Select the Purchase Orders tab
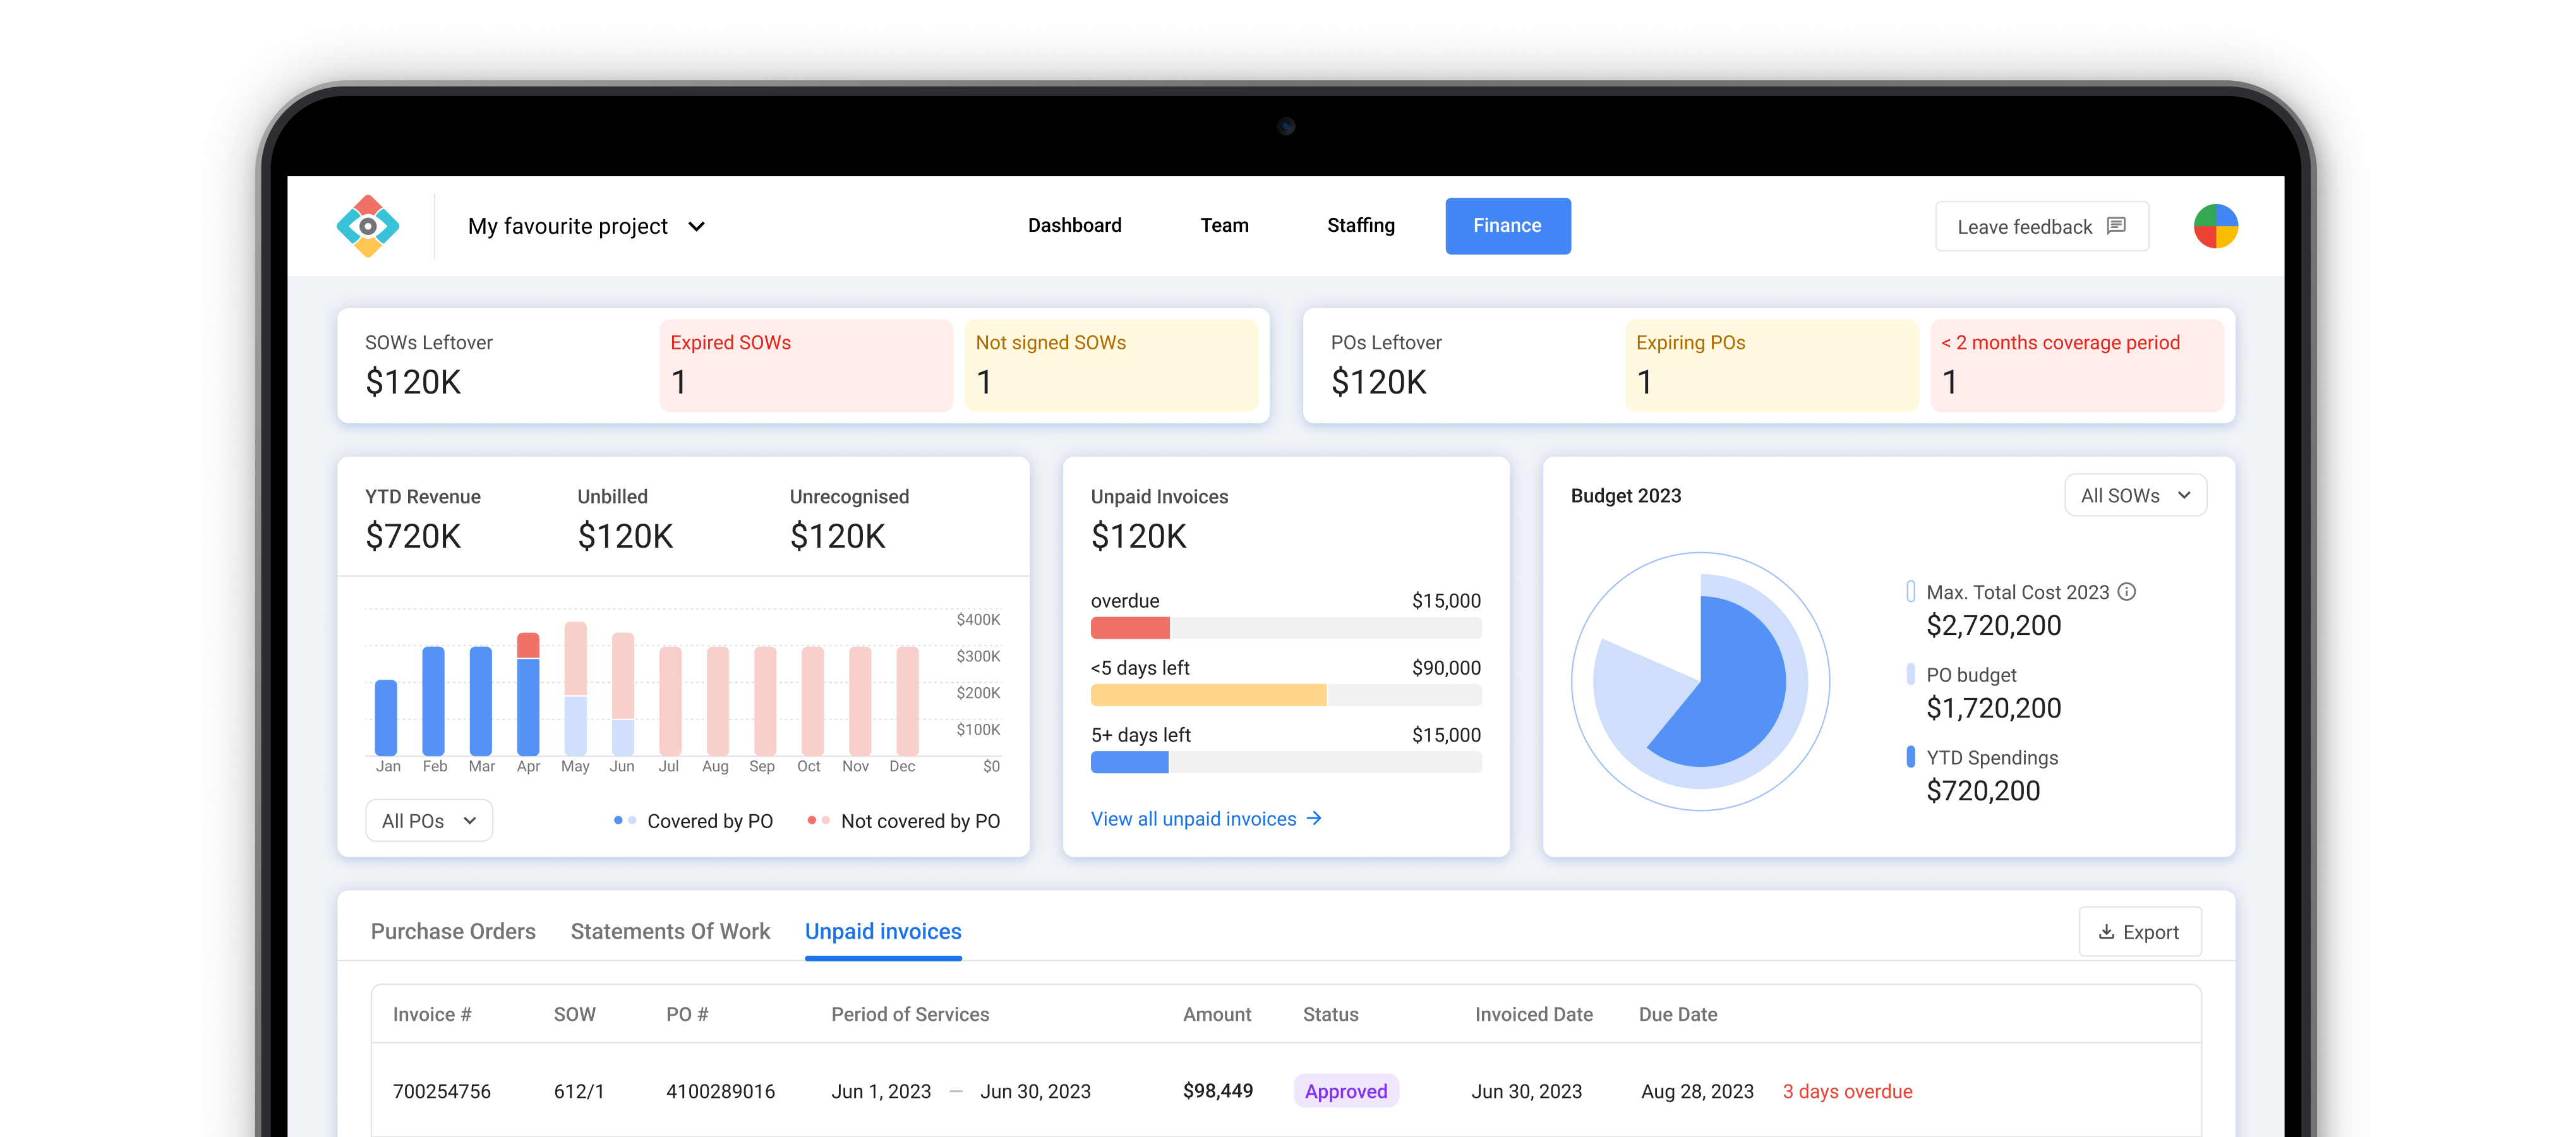The image size is (2576, 1137). (453, 931)
